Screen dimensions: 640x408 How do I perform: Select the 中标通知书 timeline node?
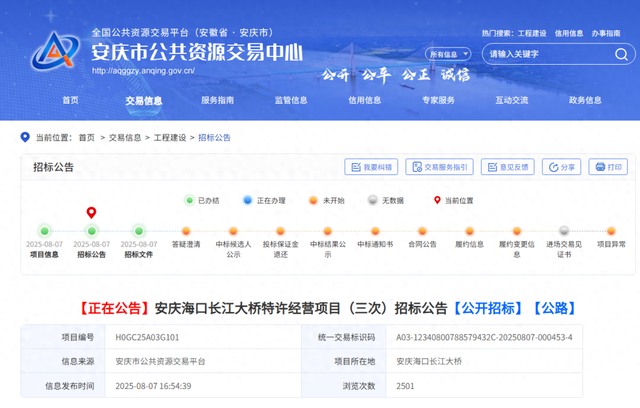375,231
